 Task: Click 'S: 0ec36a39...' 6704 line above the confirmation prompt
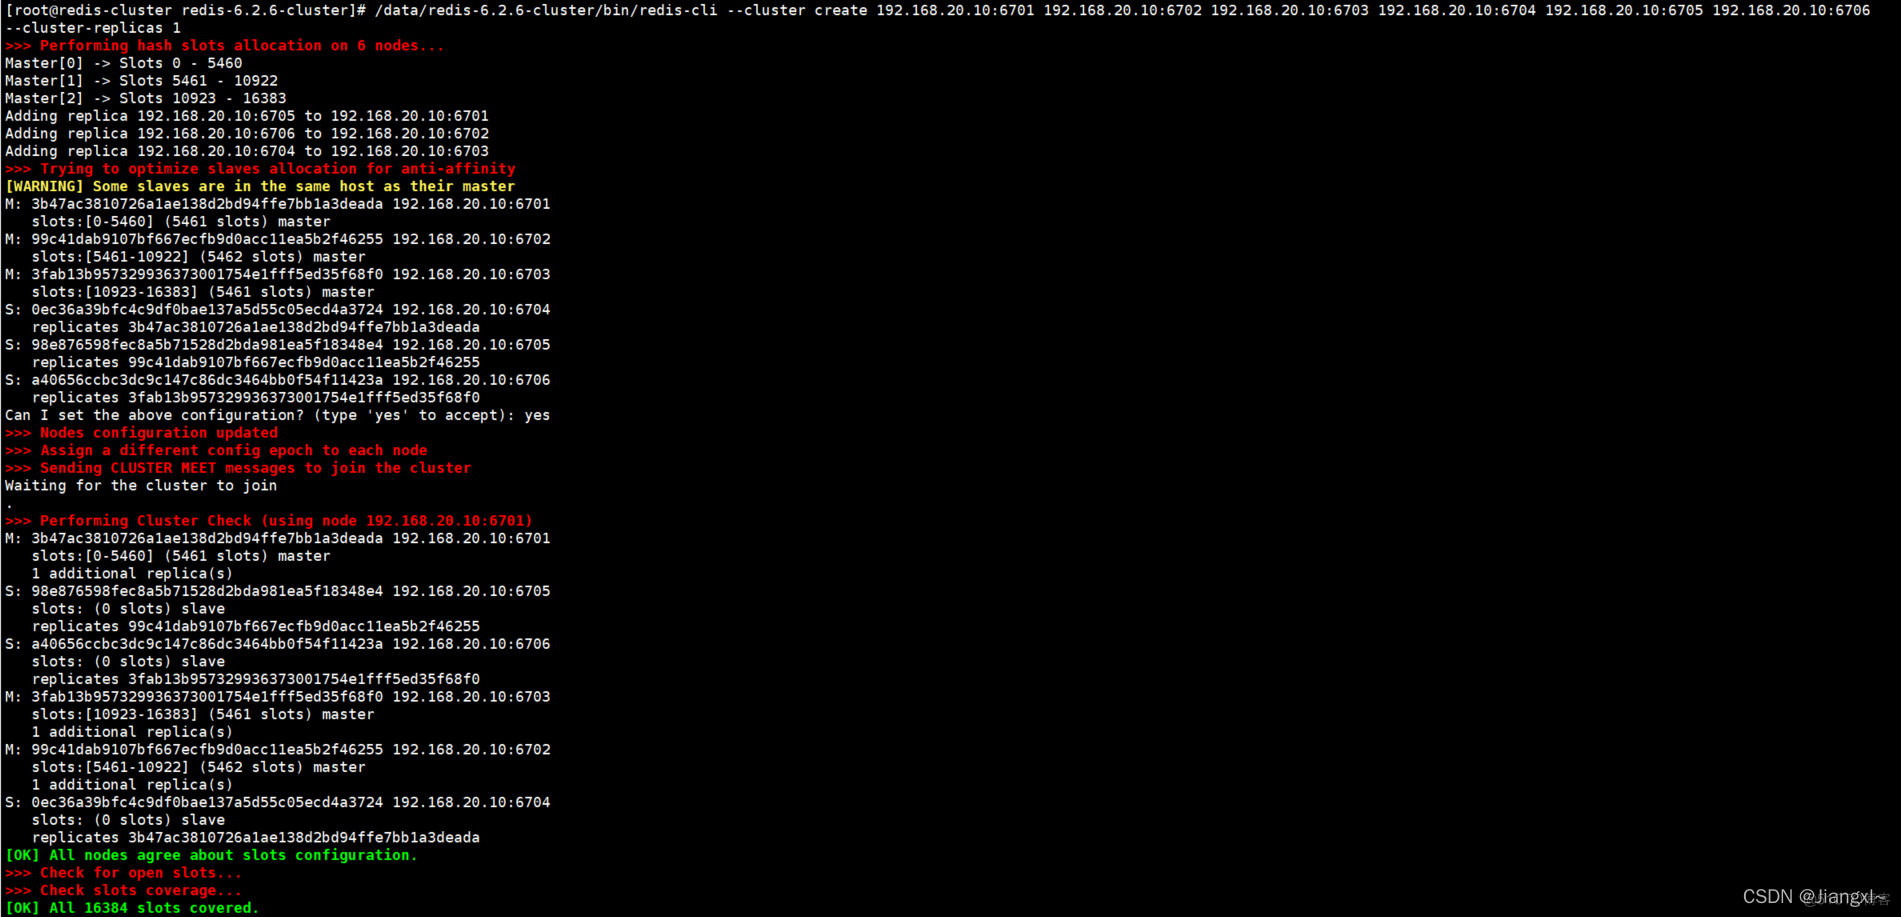click(278, 310)
